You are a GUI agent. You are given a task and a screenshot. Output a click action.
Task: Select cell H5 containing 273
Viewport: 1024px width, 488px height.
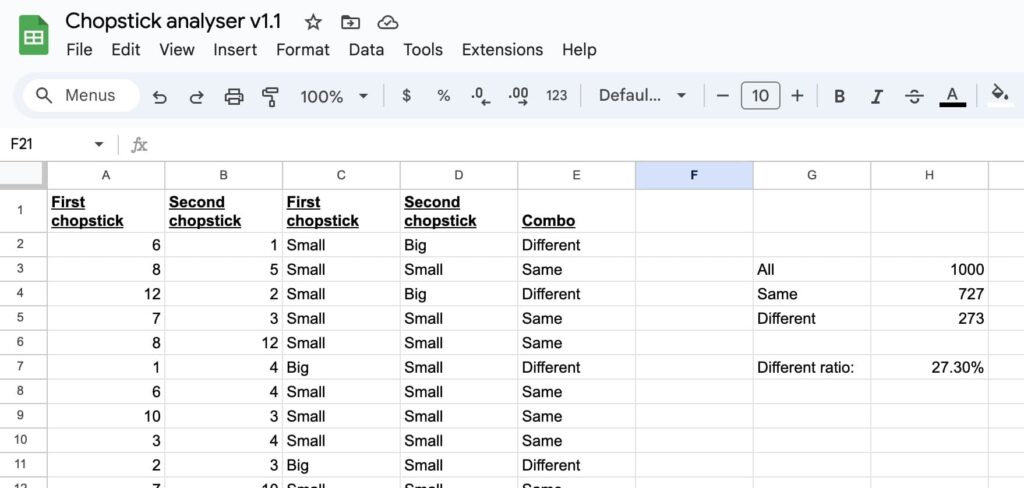929,318
